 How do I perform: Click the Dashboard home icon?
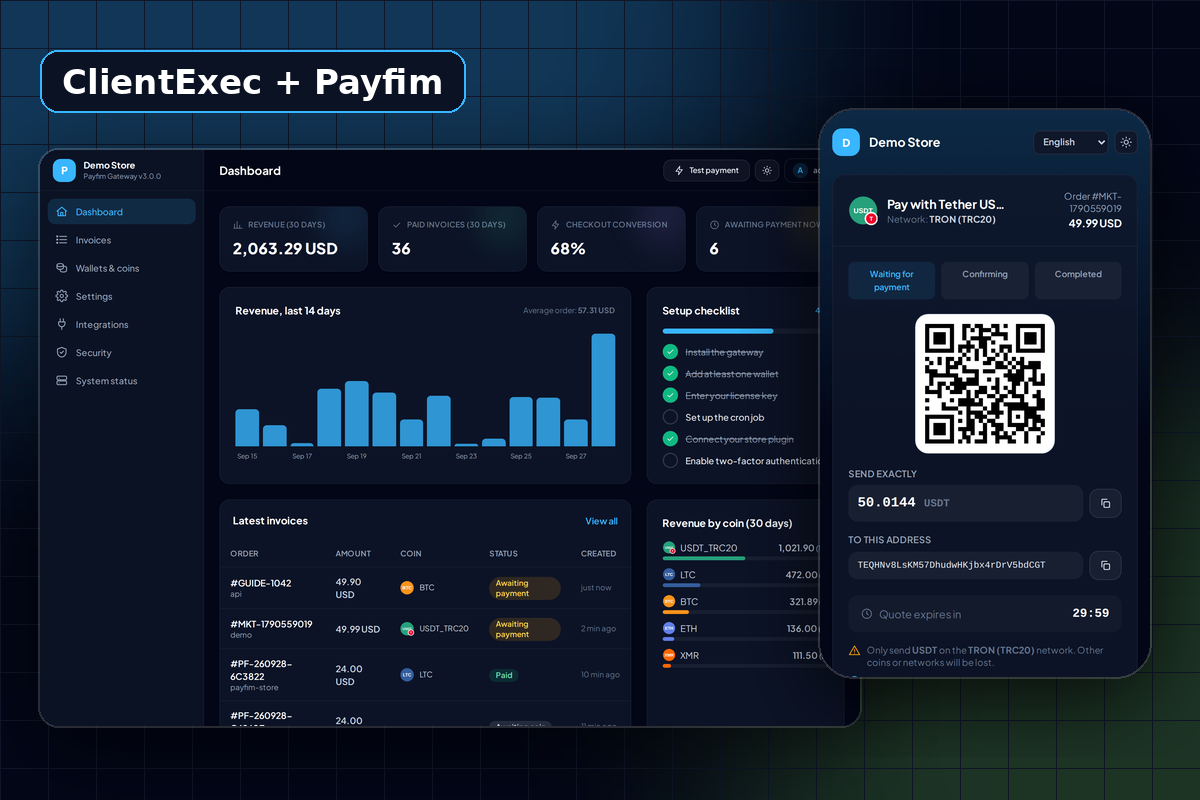tap(62, 212)
